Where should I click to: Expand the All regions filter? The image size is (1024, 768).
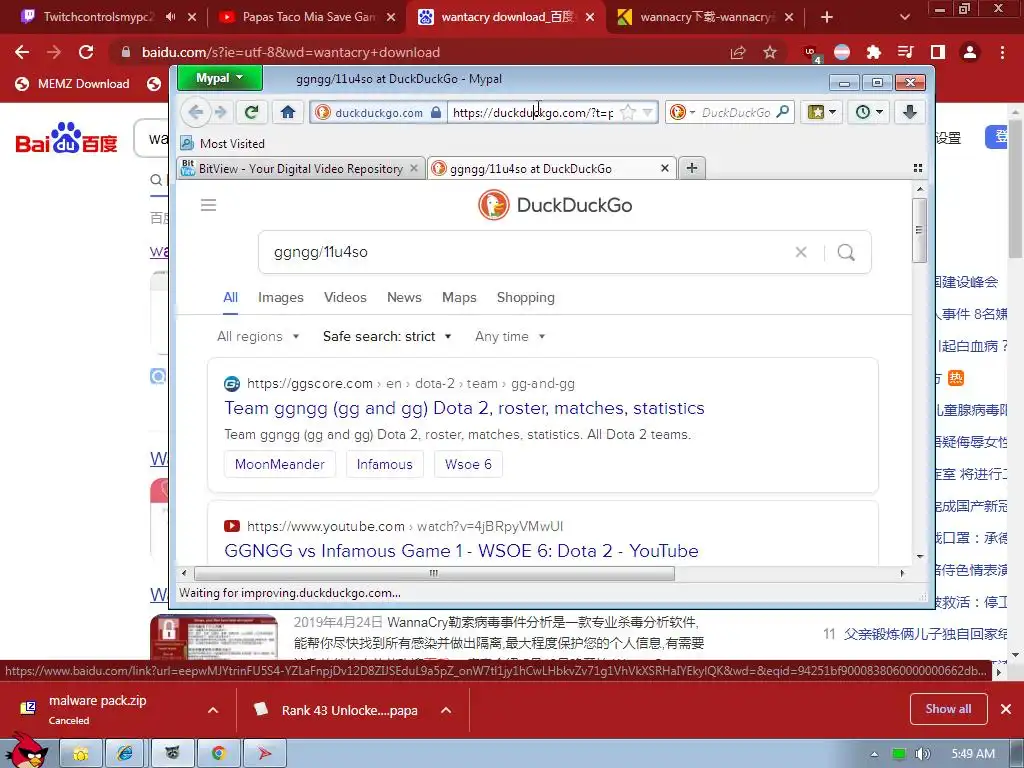[x=258, y=336]
